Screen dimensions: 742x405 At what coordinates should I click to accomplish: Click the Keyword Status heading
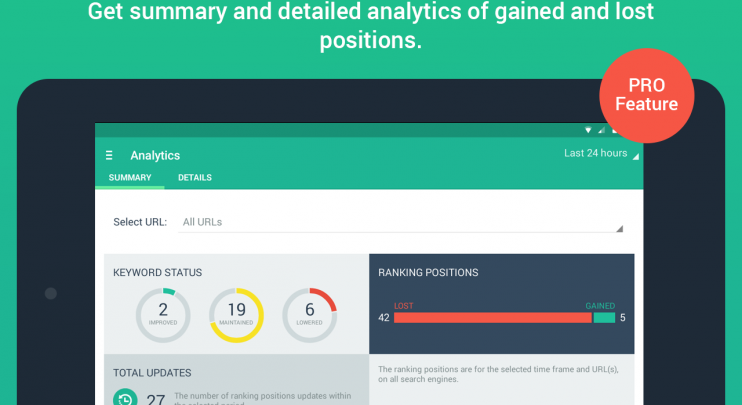[158, 273]
